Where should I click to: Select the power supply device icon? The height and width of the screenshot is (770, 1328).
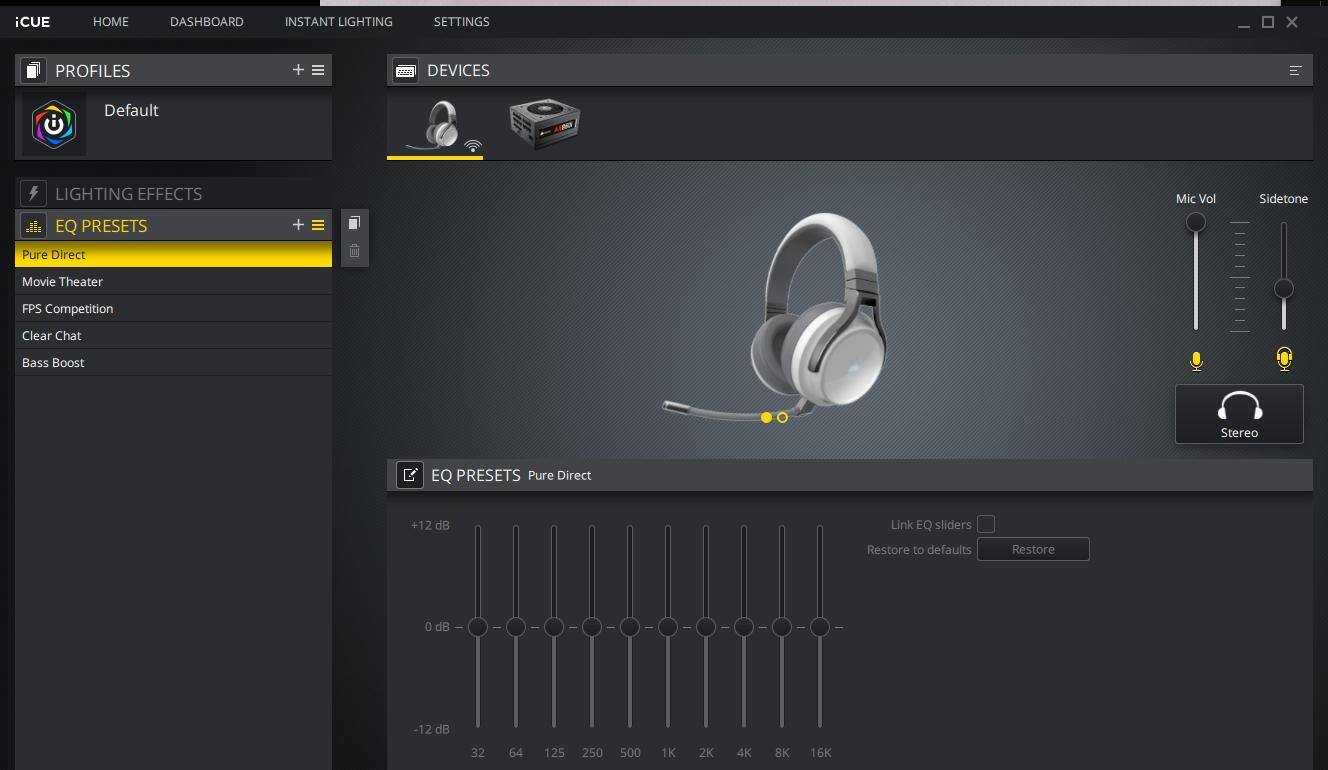click(x=544, y=125)
